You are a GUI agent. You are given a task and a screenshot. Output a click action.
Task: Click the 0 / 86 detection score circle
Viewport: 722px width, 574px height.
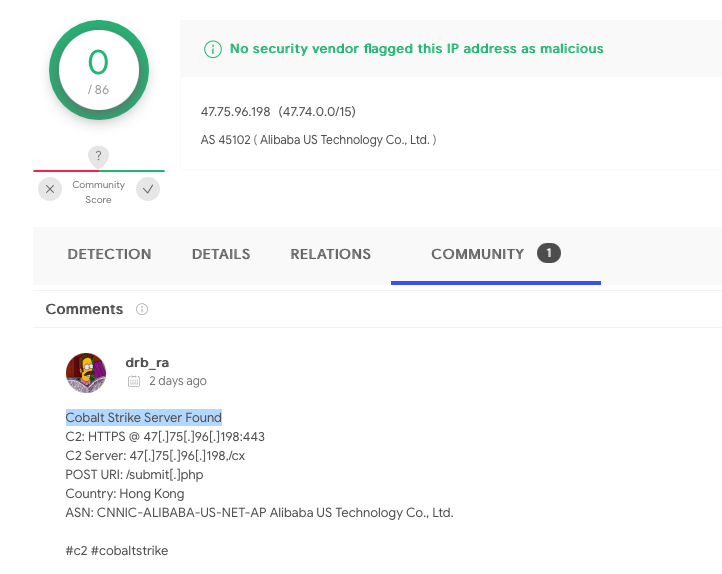point(99,70)
